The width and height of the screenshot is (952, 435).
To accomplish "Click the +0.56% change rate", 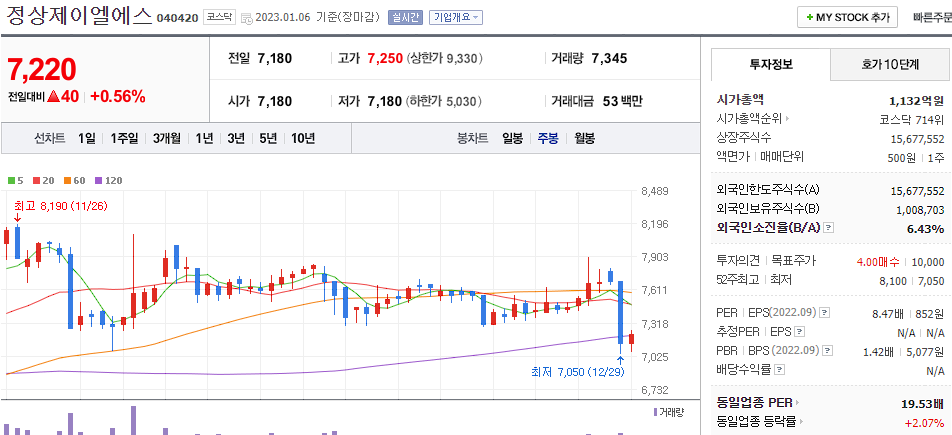I will (x=118, y=96).
